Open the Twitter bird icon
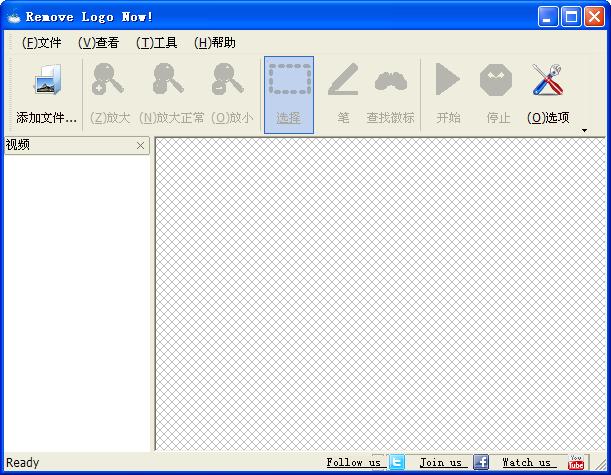 point(397,463)
